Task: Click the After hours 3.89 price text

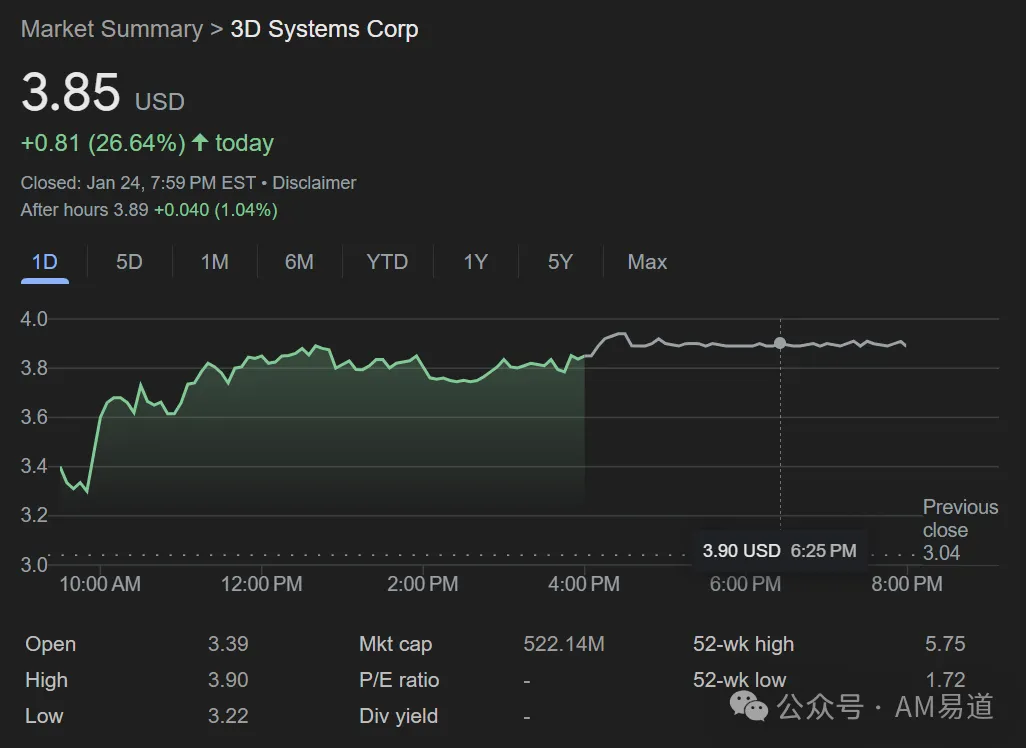Action: click(x=84, y=210)
